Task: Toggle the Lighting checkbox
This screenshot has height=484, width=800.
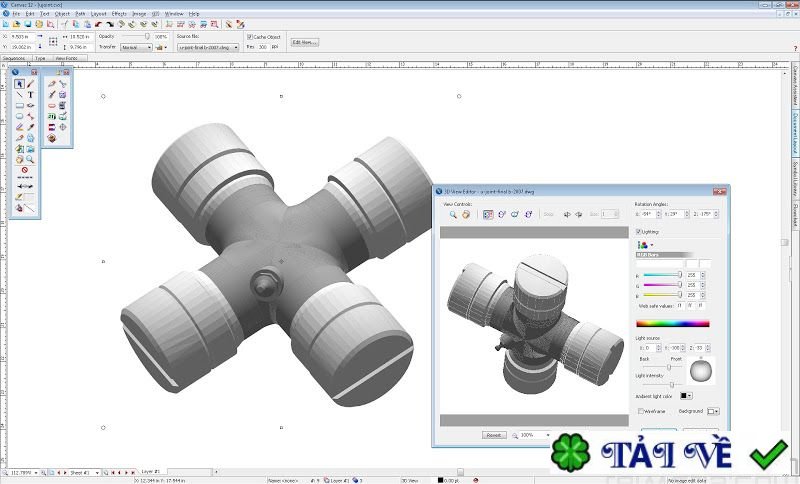Action: coord(639,230)
